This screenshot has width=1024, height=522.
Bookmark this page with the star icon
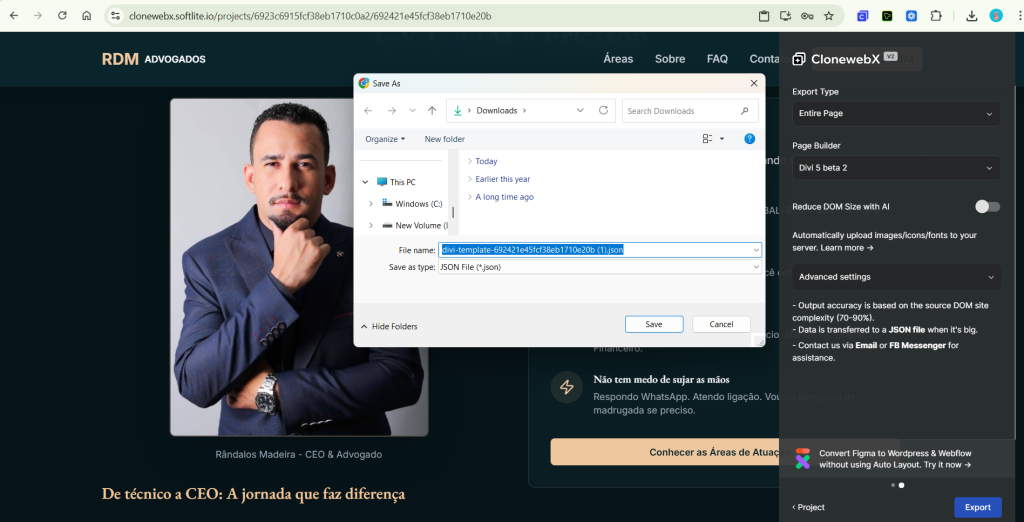pos(829,16)
